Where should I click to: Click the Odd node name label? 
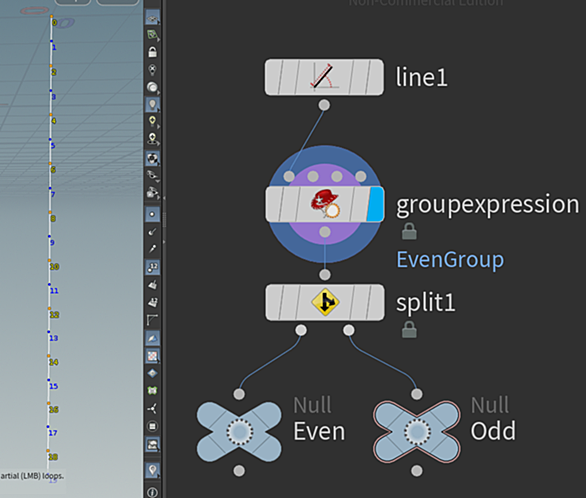tap(493, 431)
